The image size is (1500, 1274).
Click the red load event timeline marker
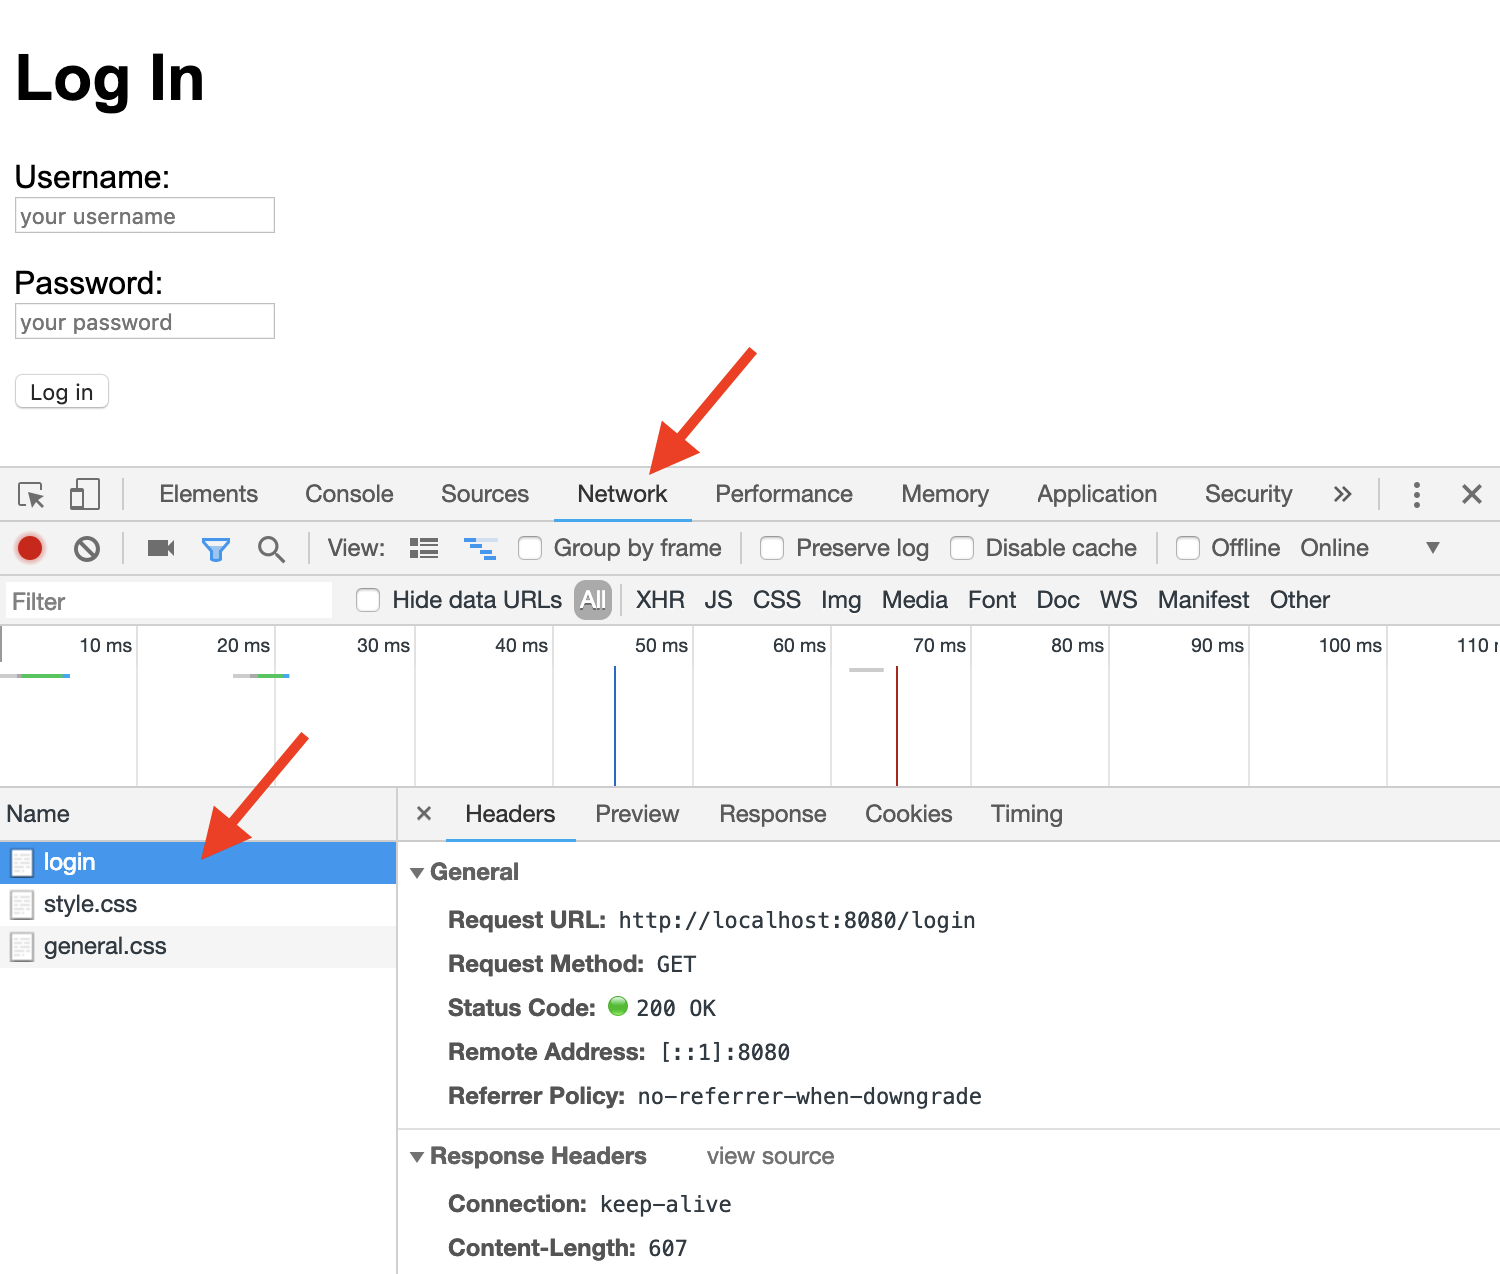897,726
